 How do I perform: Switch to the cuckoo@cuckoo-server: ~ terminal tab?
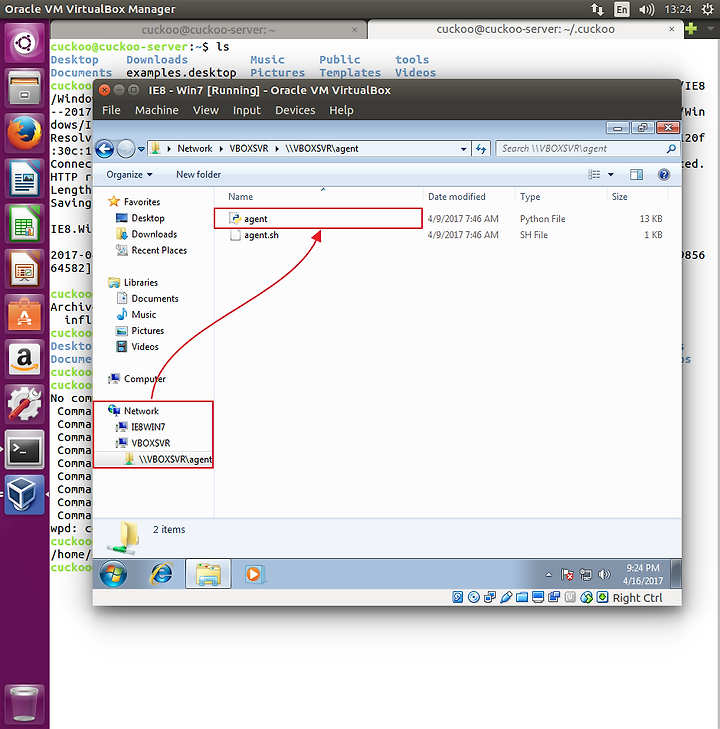pos(208,30)
